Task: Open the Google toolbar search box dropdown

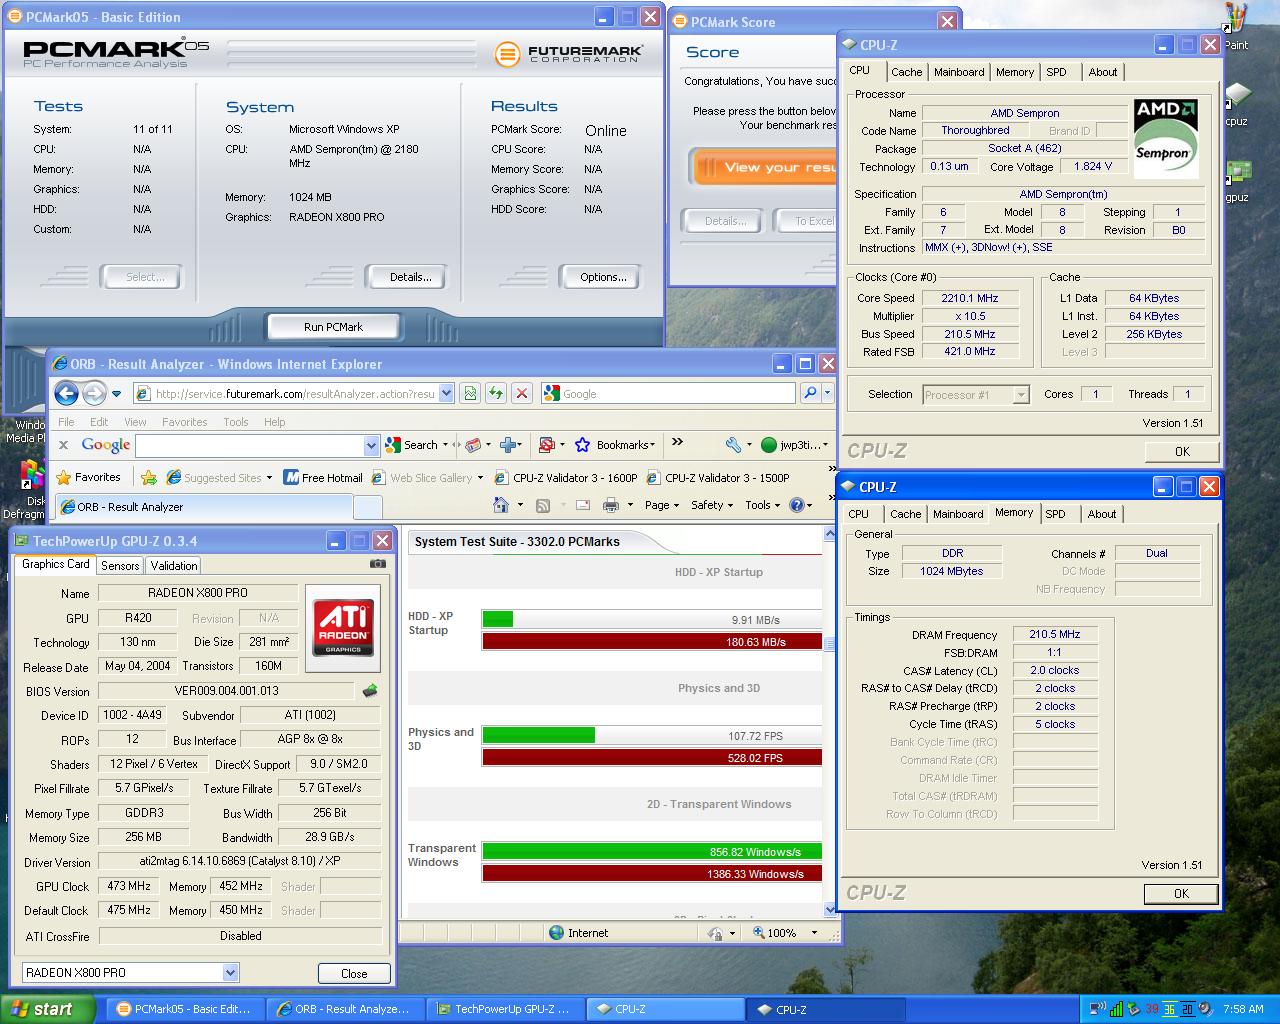Action: click(371, 445)
